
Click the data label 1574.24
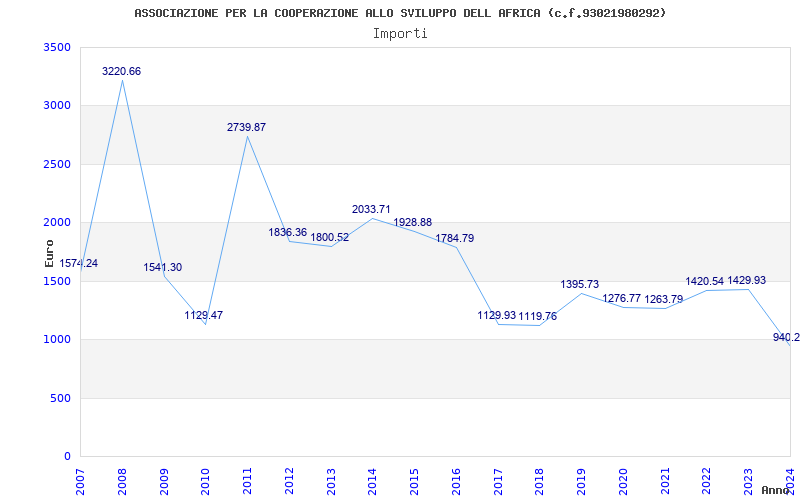point(79,264)
